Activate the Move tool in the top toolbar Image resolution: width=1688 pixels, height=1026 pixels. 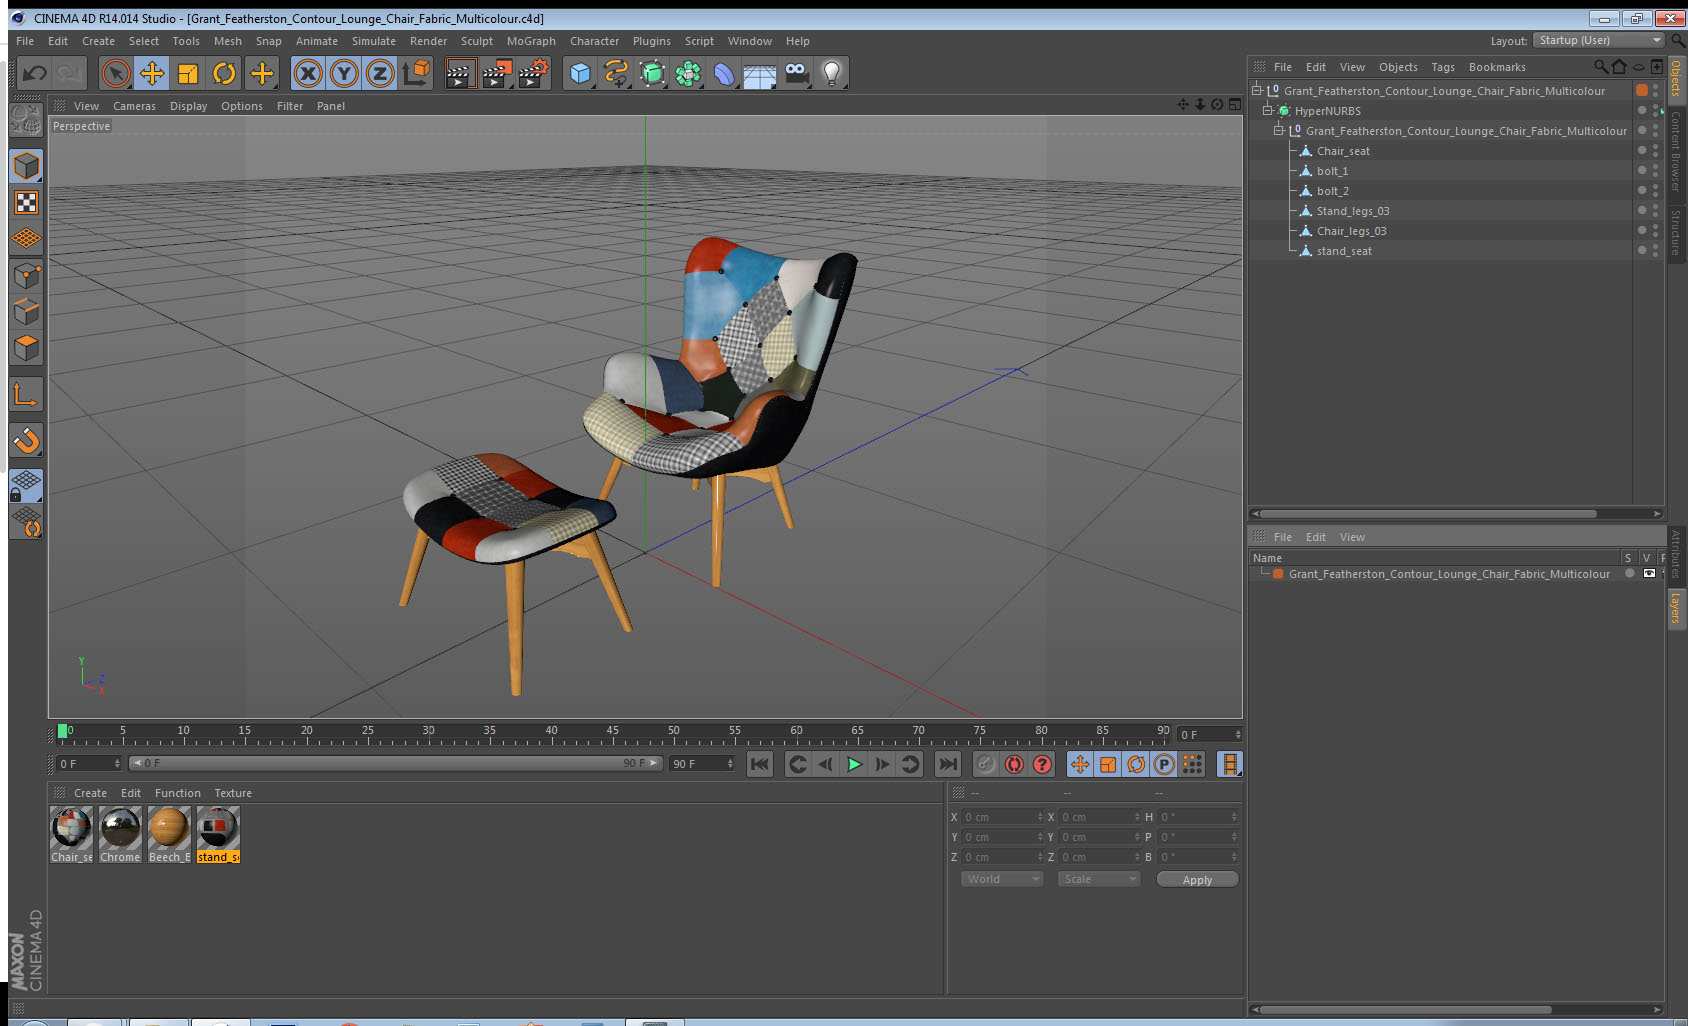[x=152, y=73]
